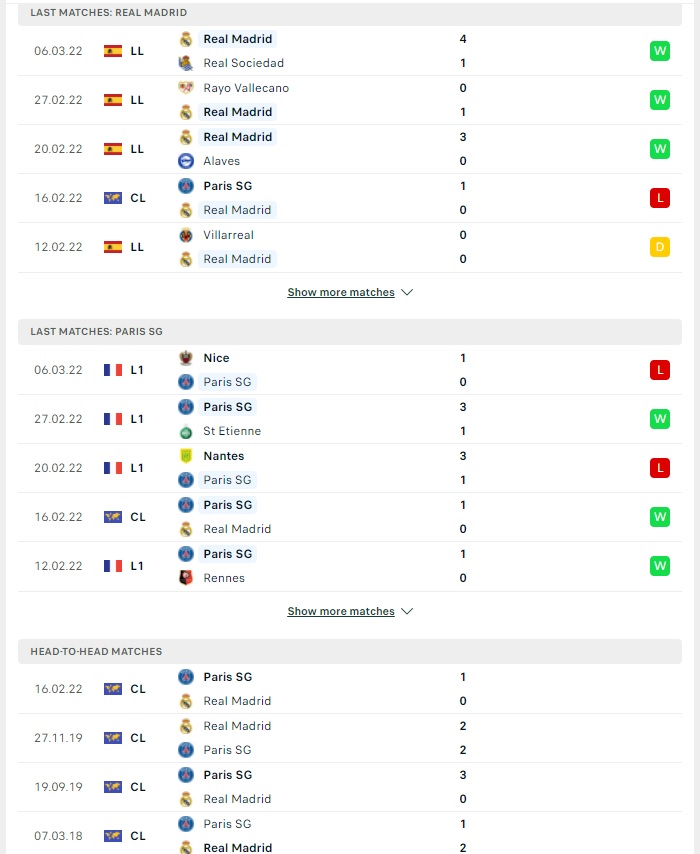Click the Rayo Vallecano club crest
Viewport: 700px width, 854px height.
(186, 88)
